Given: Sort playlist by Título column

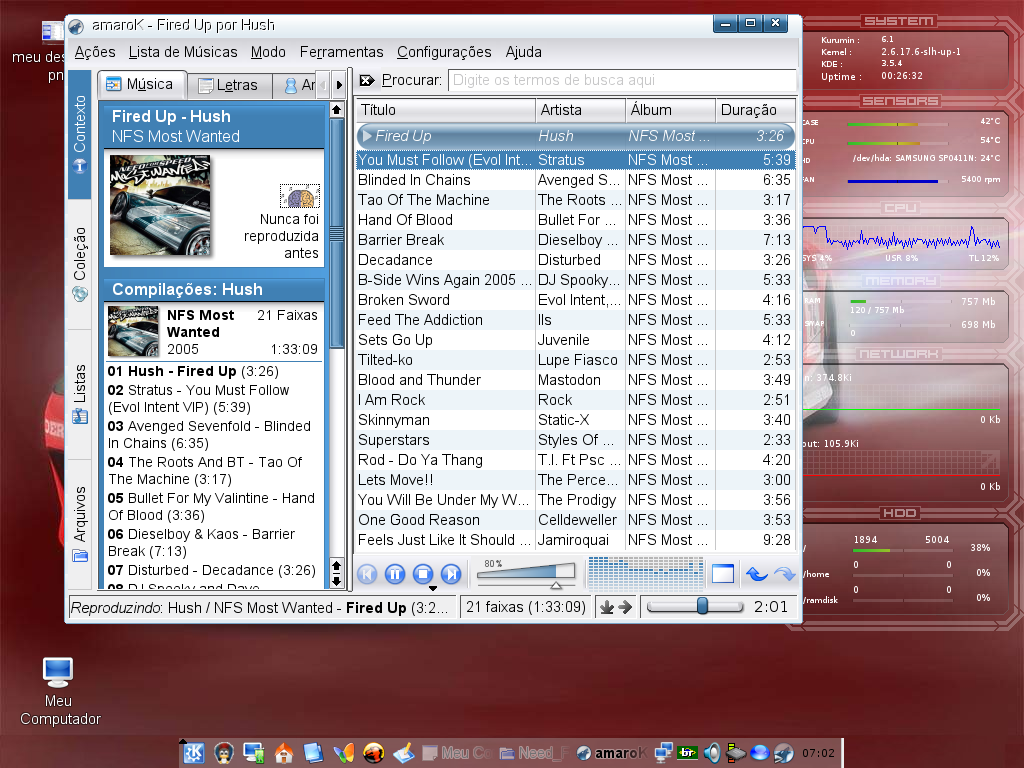Looking at the screenshot, I should click(x=445, y=110).
